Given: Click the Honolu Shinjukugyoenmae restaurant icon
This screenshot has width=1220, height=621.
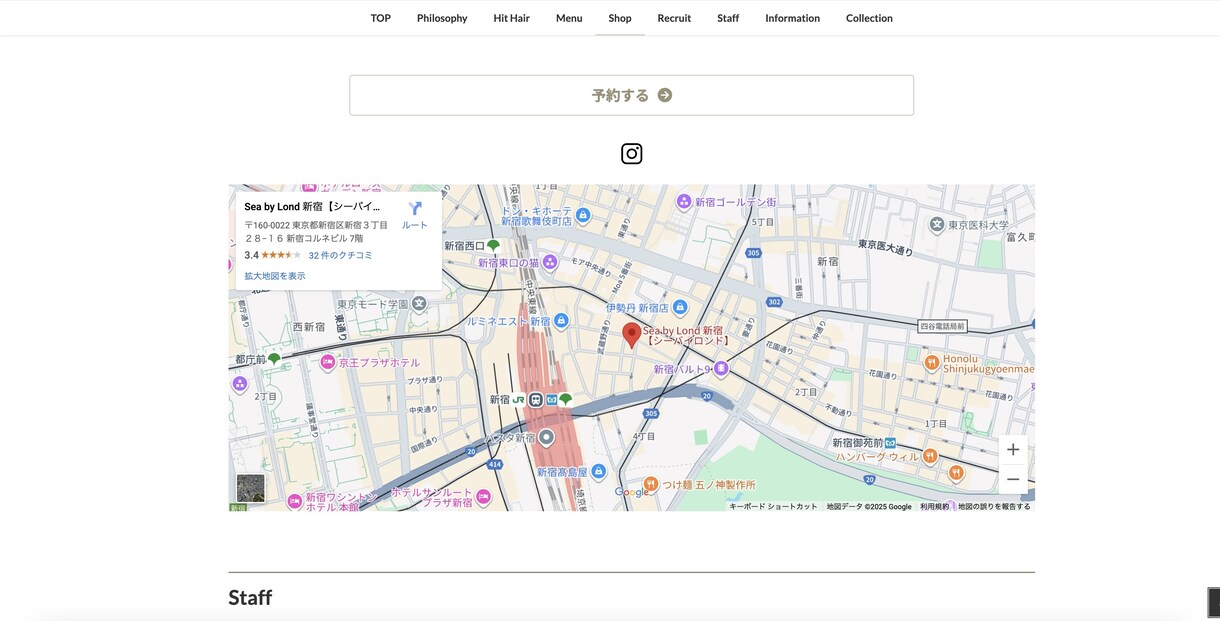Looking at the screenshot, I should 931,362.
